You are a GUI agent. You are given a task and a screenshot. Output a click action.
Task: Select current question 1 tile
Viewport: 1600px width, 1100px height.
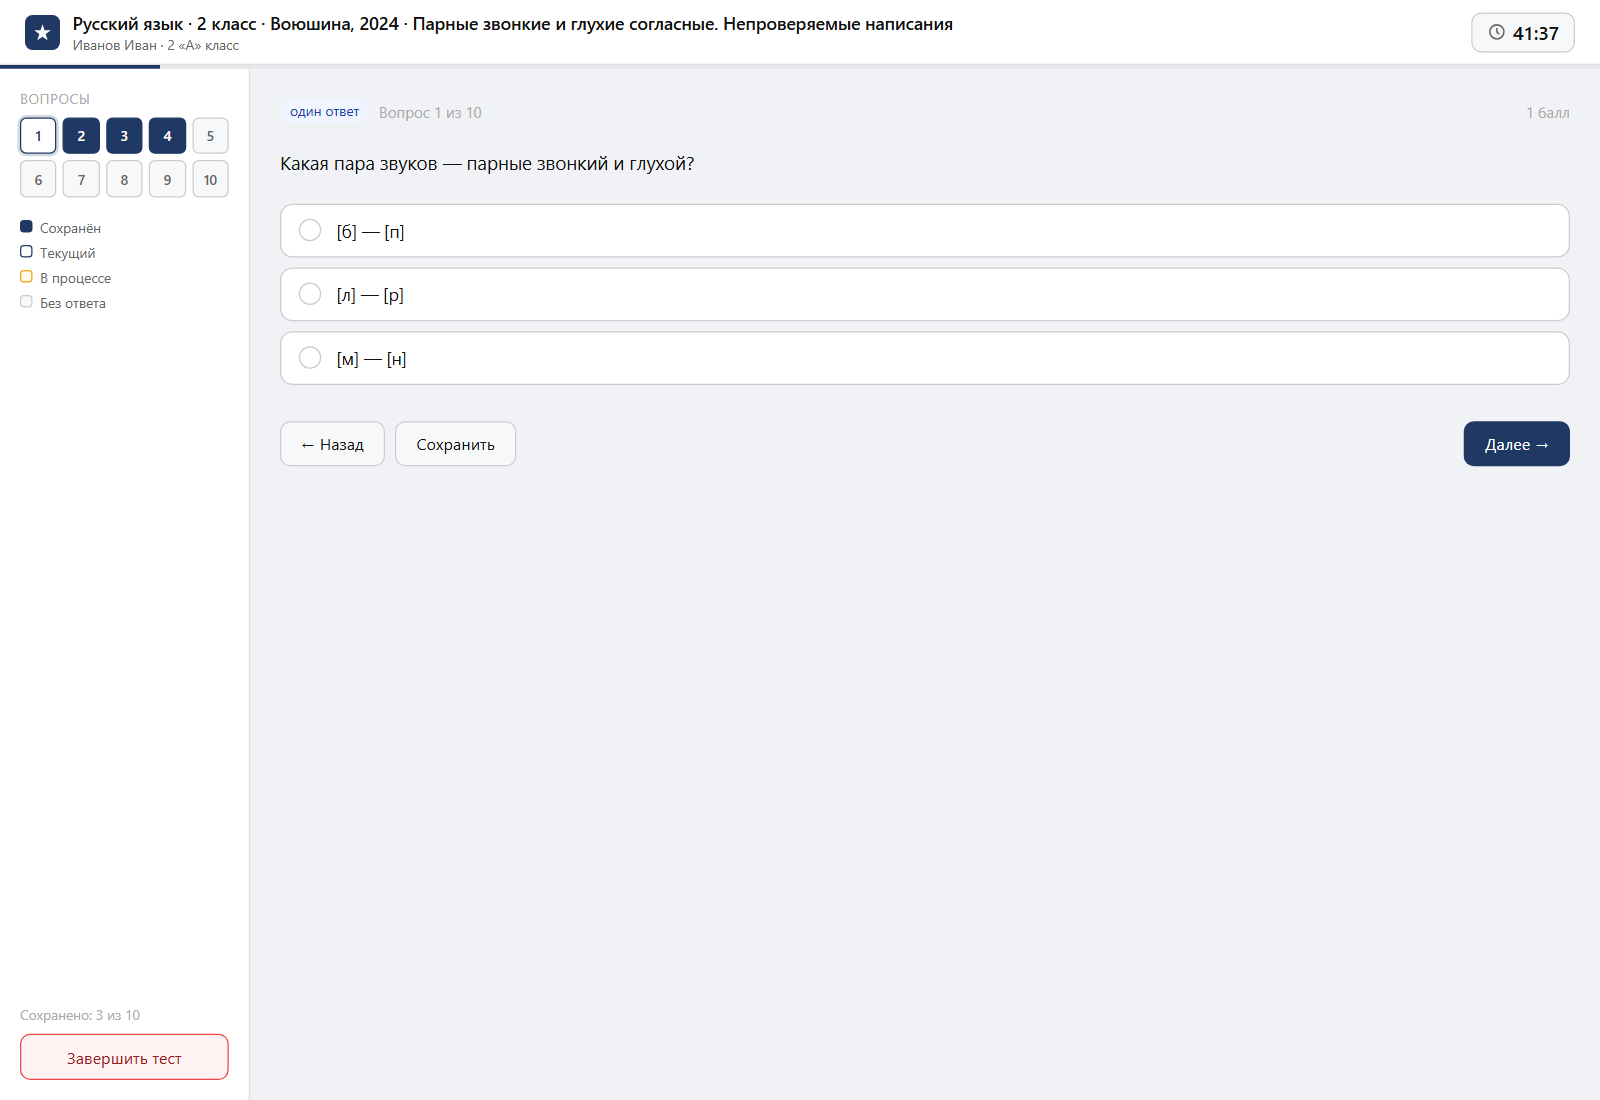pyautogui.click(x=38, y=136)
